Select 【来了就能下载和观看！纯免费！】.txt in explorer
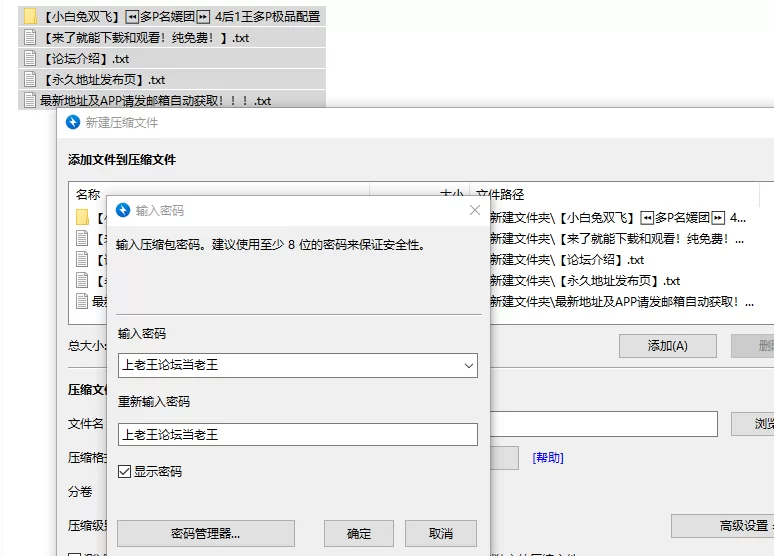 pyautogui.click(x=172, y=38)
